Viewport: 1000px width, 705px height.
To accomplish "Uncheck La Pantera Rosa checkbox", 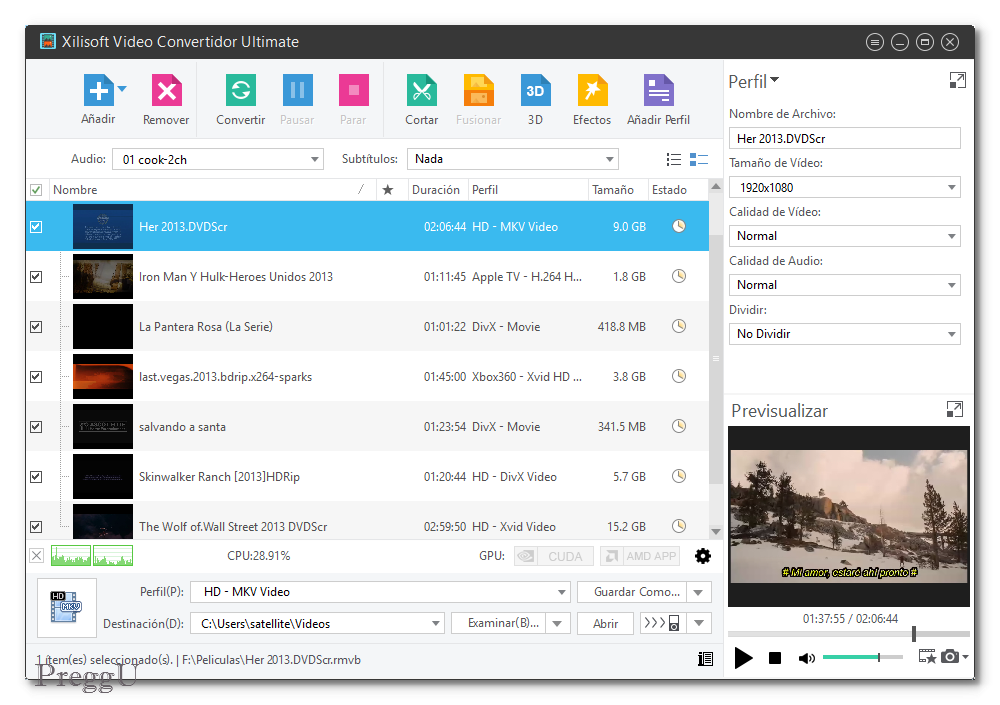I will pyautogui.click(x=36, y=327).
